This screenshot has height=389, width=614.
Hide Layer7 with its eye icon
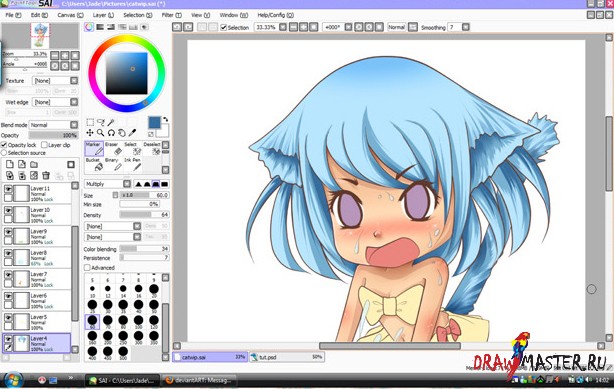click(8, 275)
